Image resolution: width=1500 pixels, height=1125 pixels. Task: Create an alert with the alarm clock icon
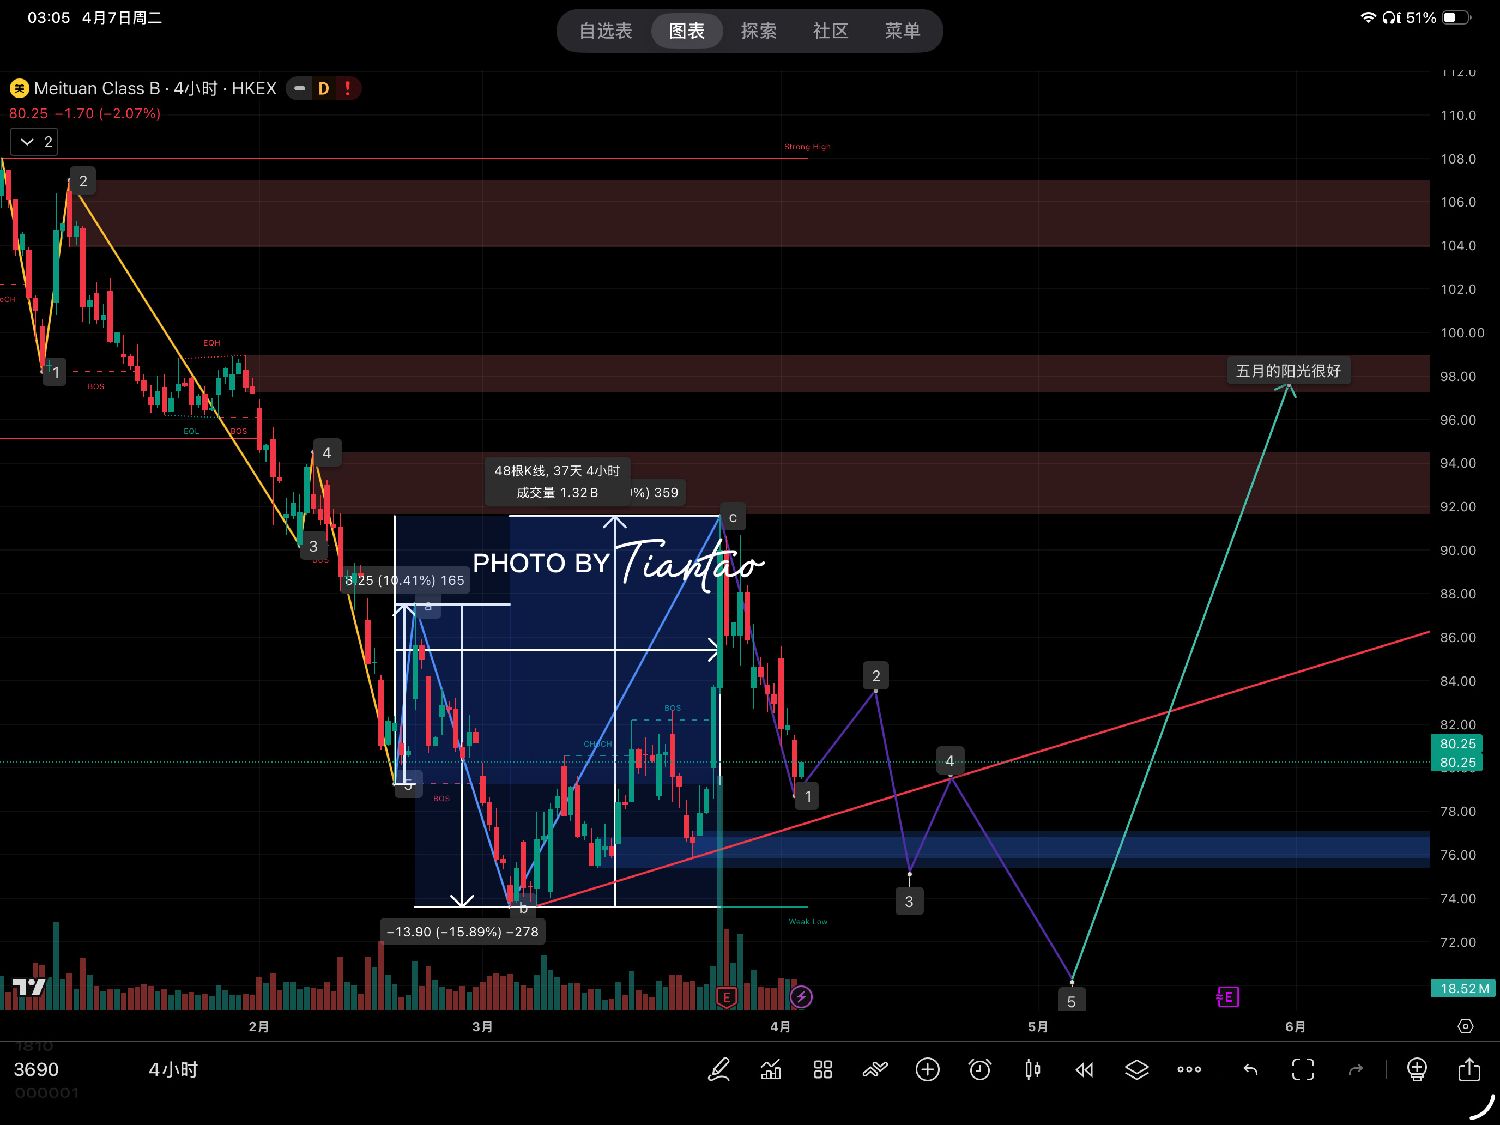click(980, 1070)
